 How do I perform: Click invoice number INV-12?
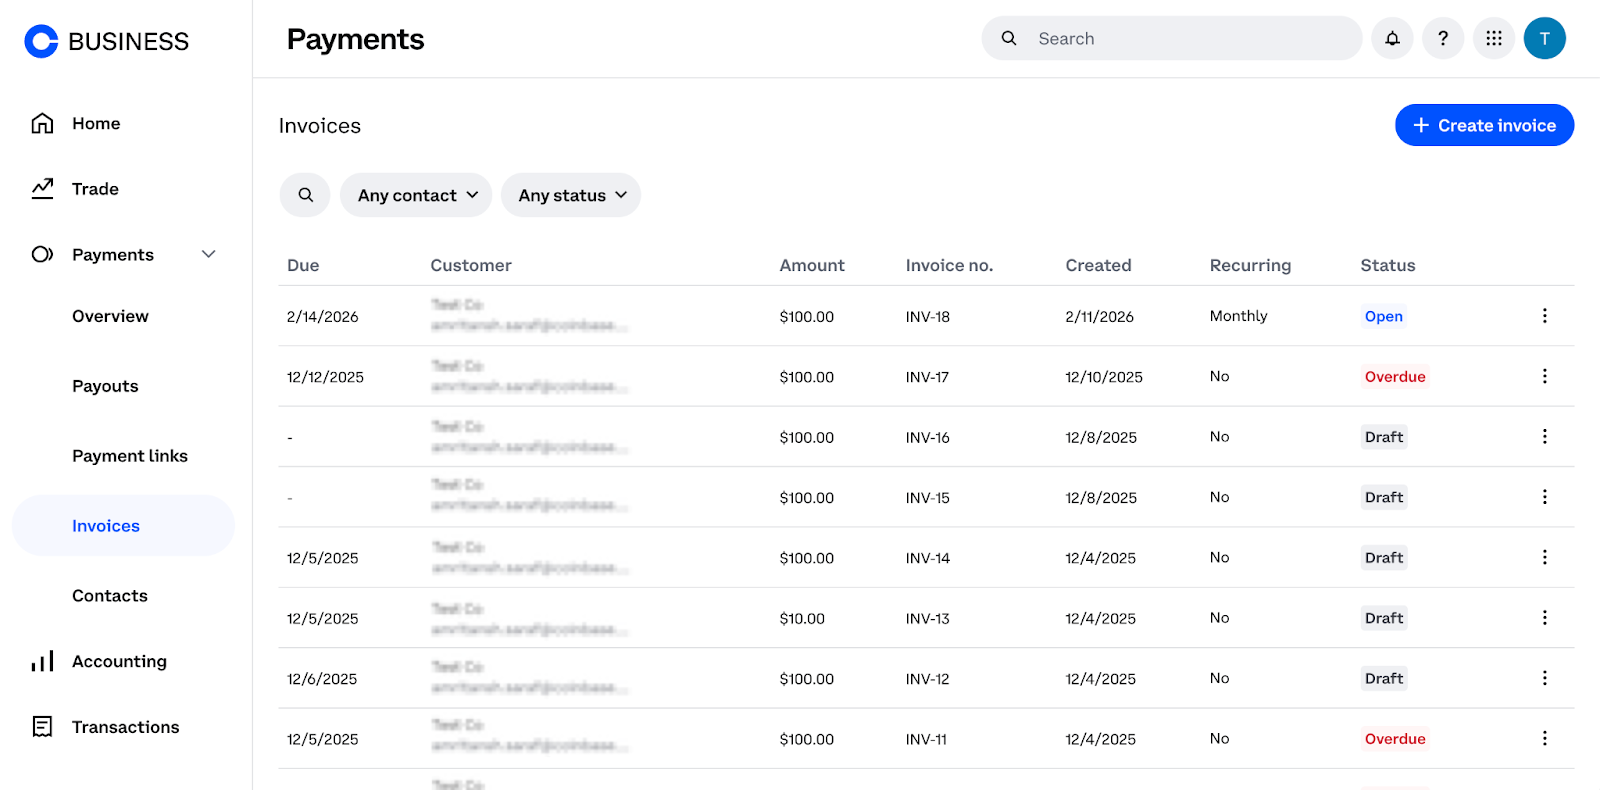pos(928,679)
